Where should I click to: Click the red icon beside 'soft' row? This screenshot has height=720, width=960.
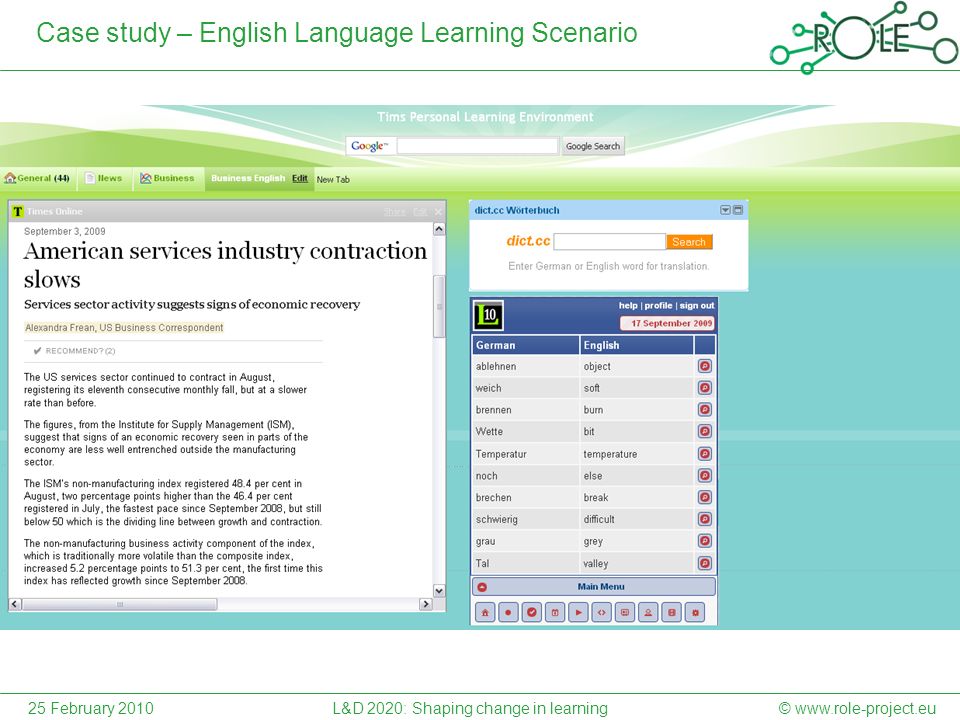705,388
